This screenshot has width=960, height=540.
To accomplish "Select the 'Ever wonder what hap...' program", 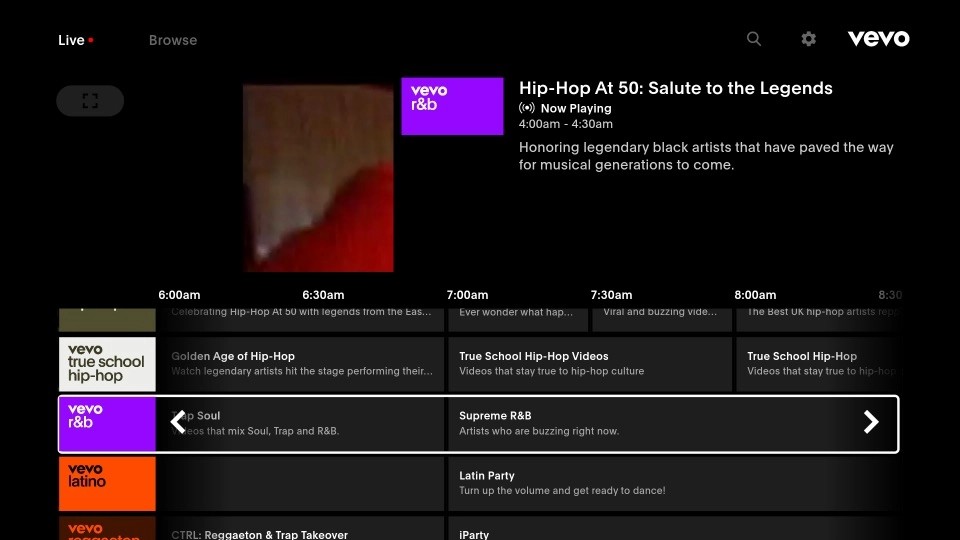I will click(518, 320).
